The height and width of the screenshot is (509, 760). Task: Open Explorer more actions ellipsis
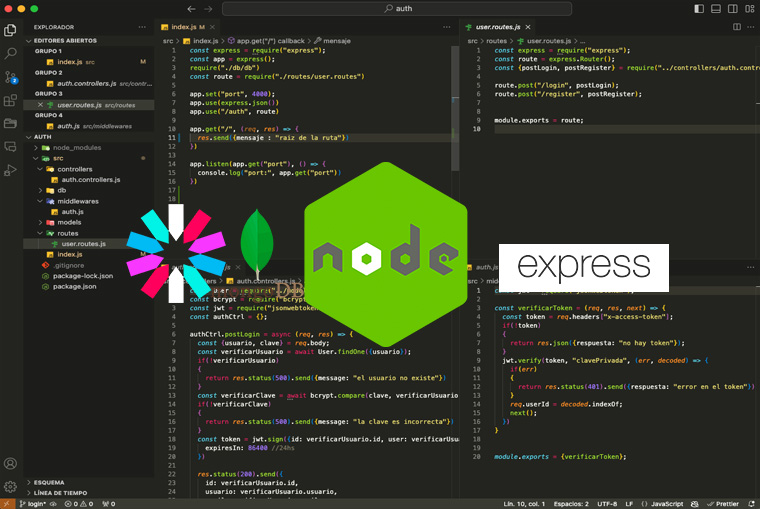click(142, 27)
